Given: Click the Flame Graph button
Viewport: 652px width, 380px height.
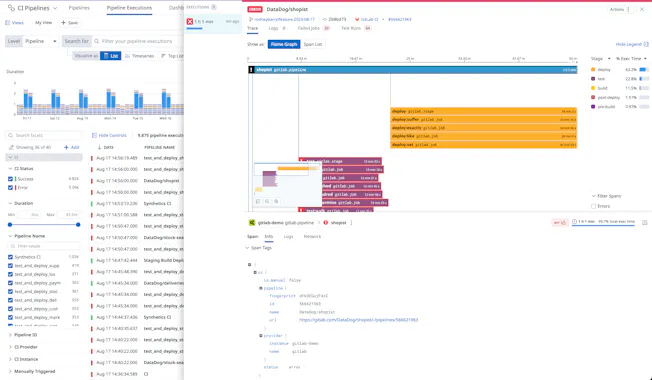Looking at the screenshot, I should point(284,44).
